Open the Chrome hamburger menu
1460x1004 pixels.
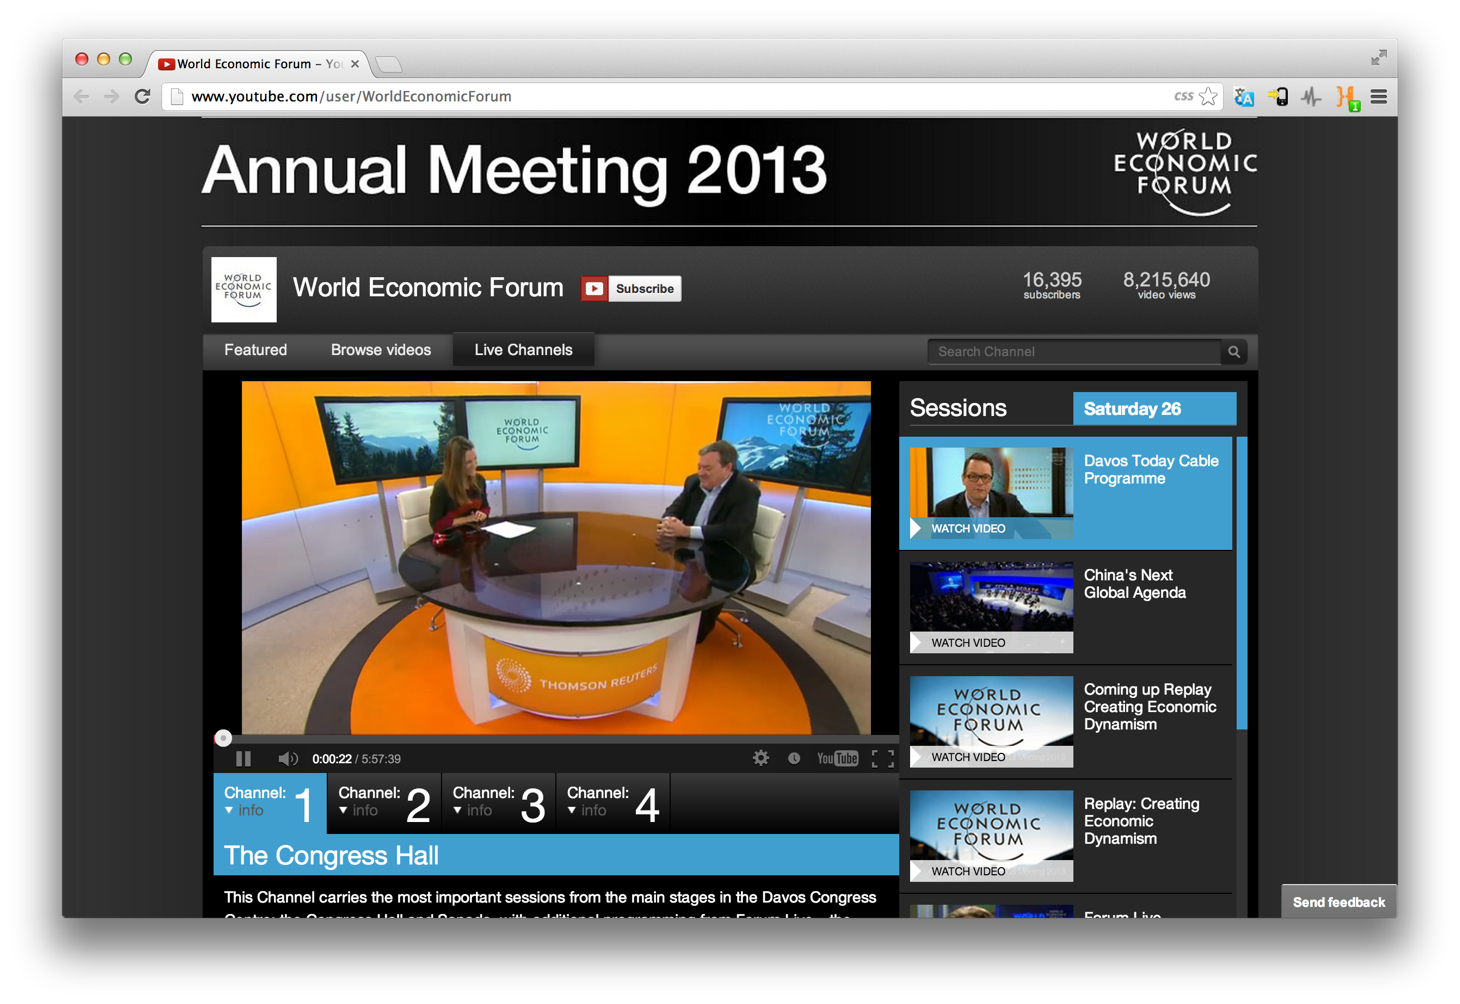1378,97
